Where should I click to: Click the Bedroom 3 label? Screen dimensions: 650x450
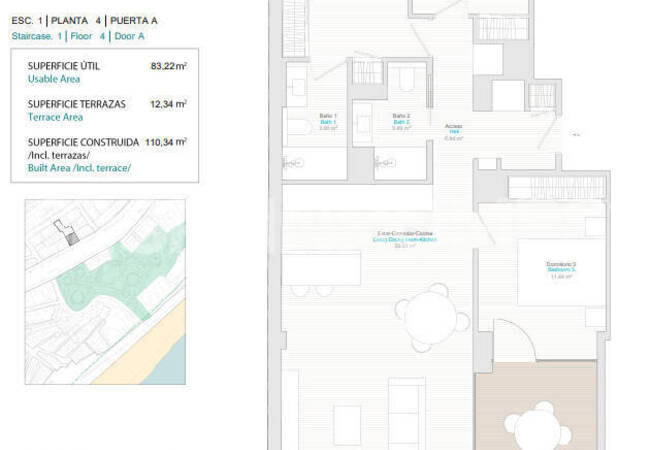560,267
